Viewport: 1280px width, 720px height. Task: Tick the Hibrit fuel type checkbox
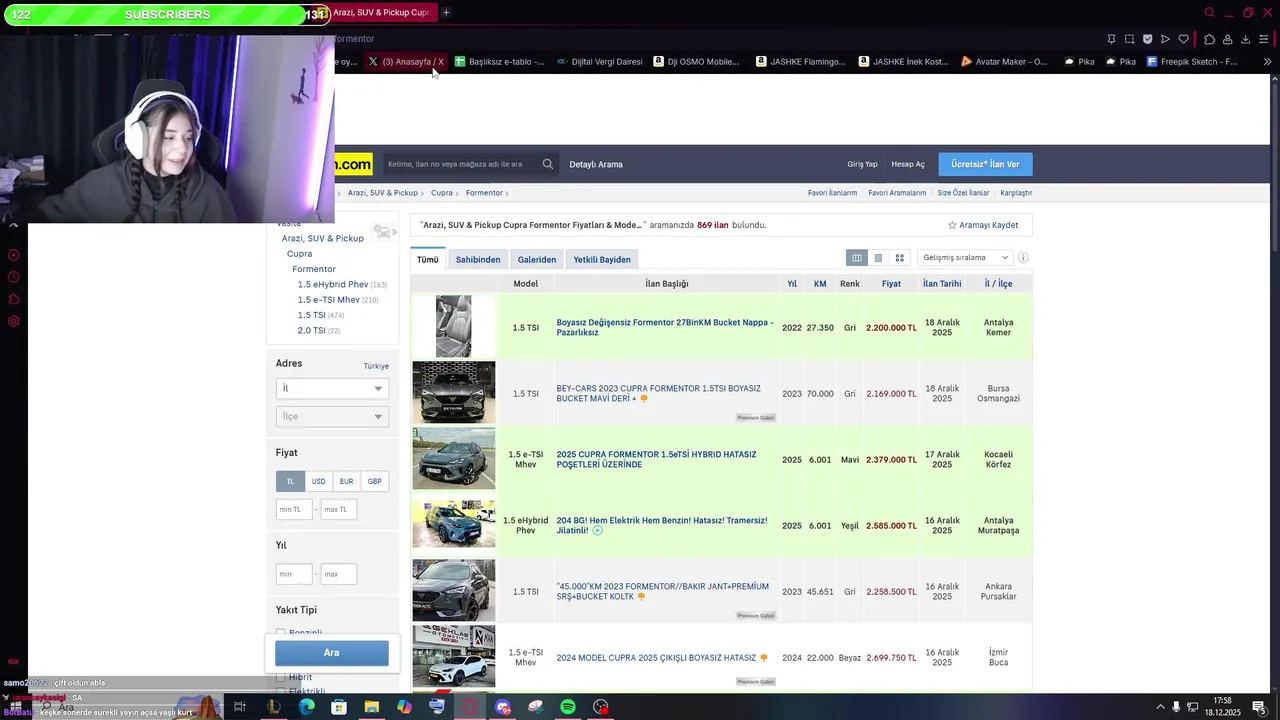tap(280, 677)
